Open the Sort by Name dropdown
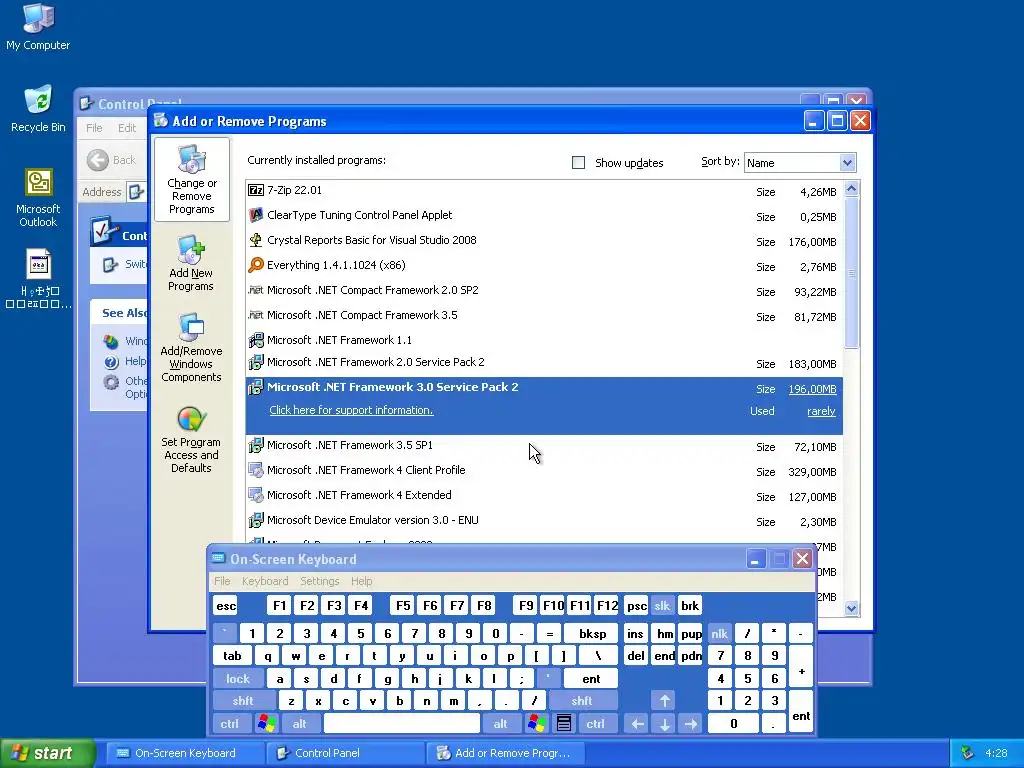1024x768 pixels. point(800,163)
